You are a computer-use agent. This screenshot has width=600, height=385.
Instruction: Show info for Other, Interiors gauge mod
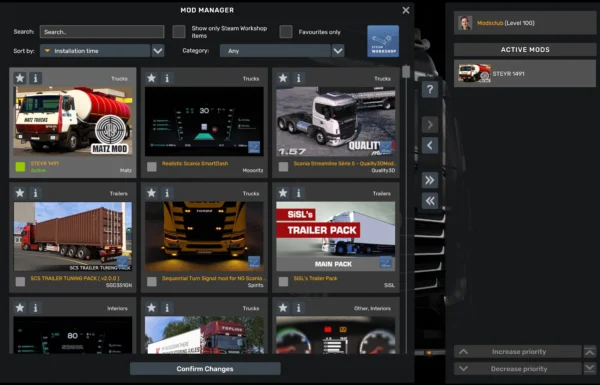click(298, 308)
